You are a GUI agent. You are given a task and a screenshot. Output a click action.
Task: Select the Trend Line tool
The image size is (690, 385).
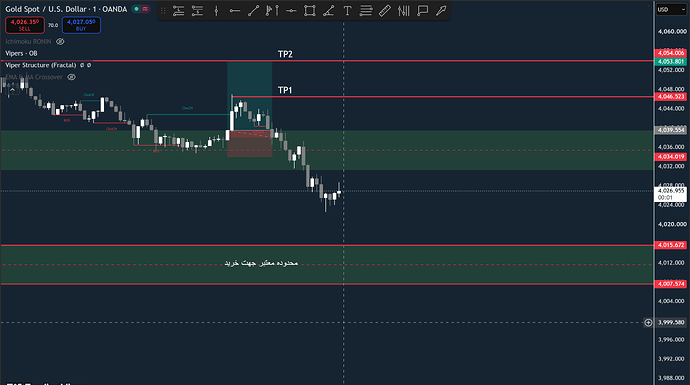[253, 11]
